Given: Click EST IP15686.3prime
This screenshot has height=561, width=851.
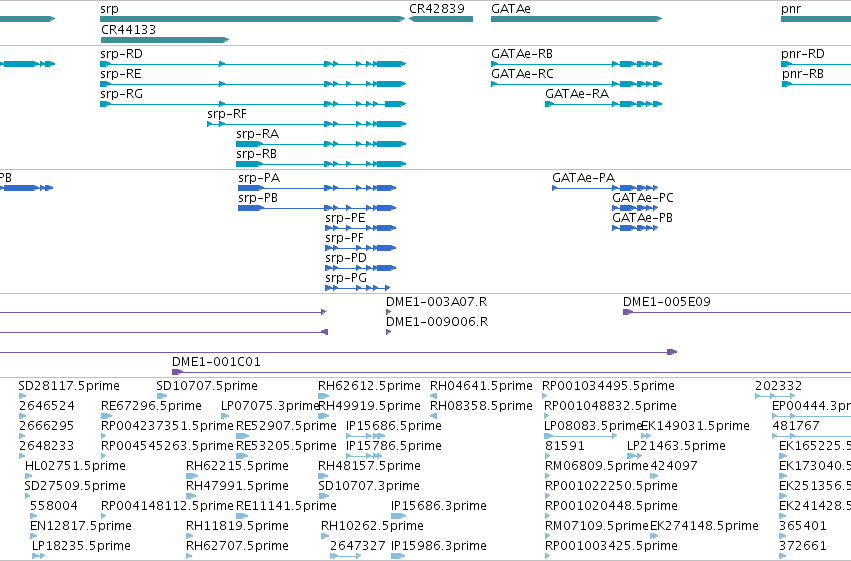Looking at the screenshot, I should click(x=399, y=516).
